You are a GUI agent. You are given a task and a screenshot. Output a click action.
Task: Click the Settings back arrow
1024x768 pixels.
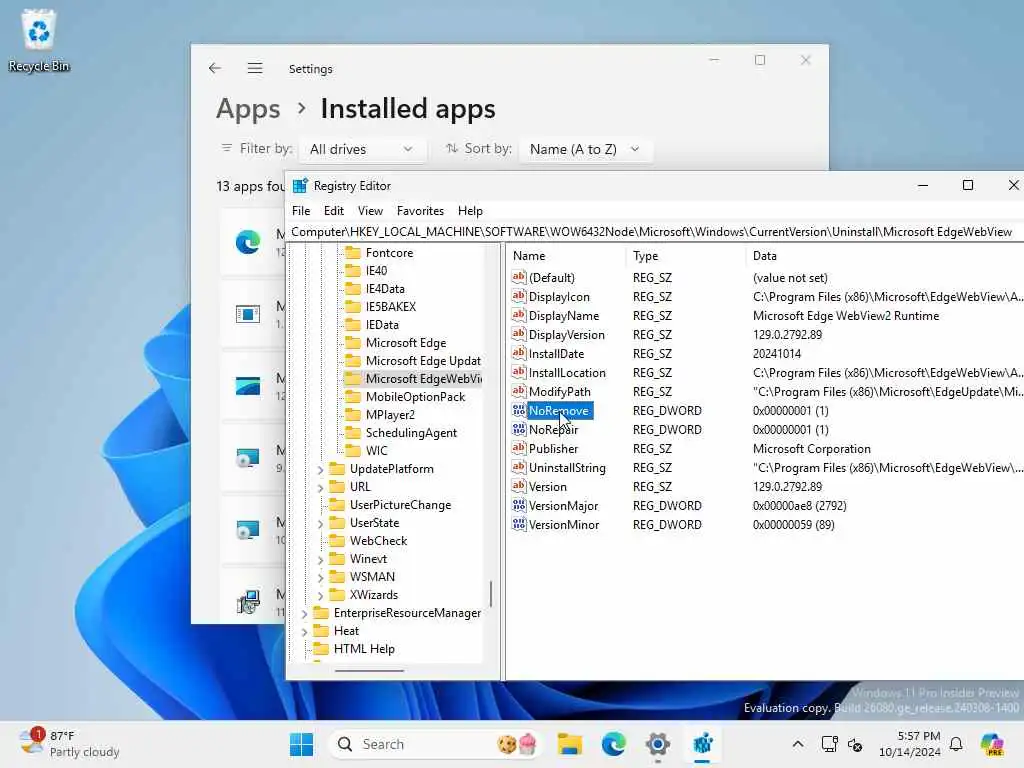215,68
